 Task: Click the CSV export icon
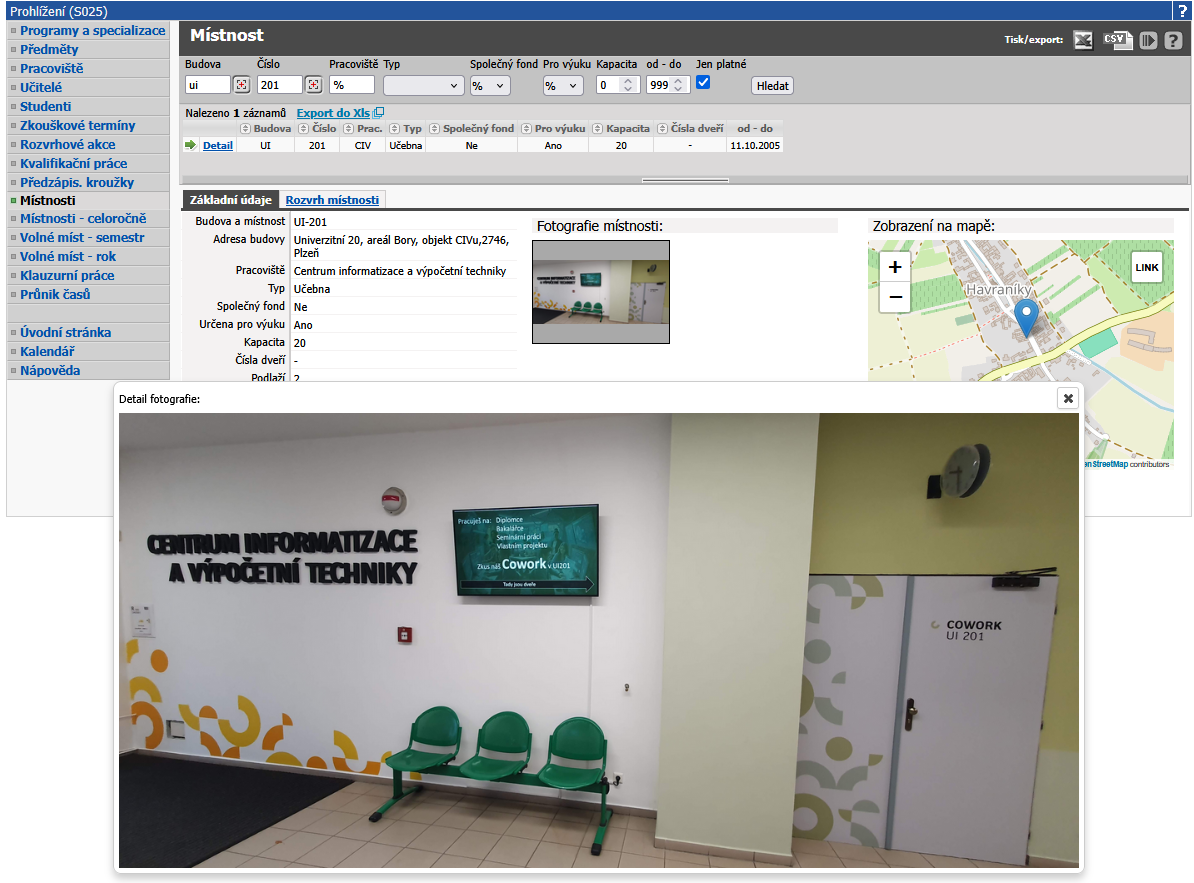pos(1116,40)
